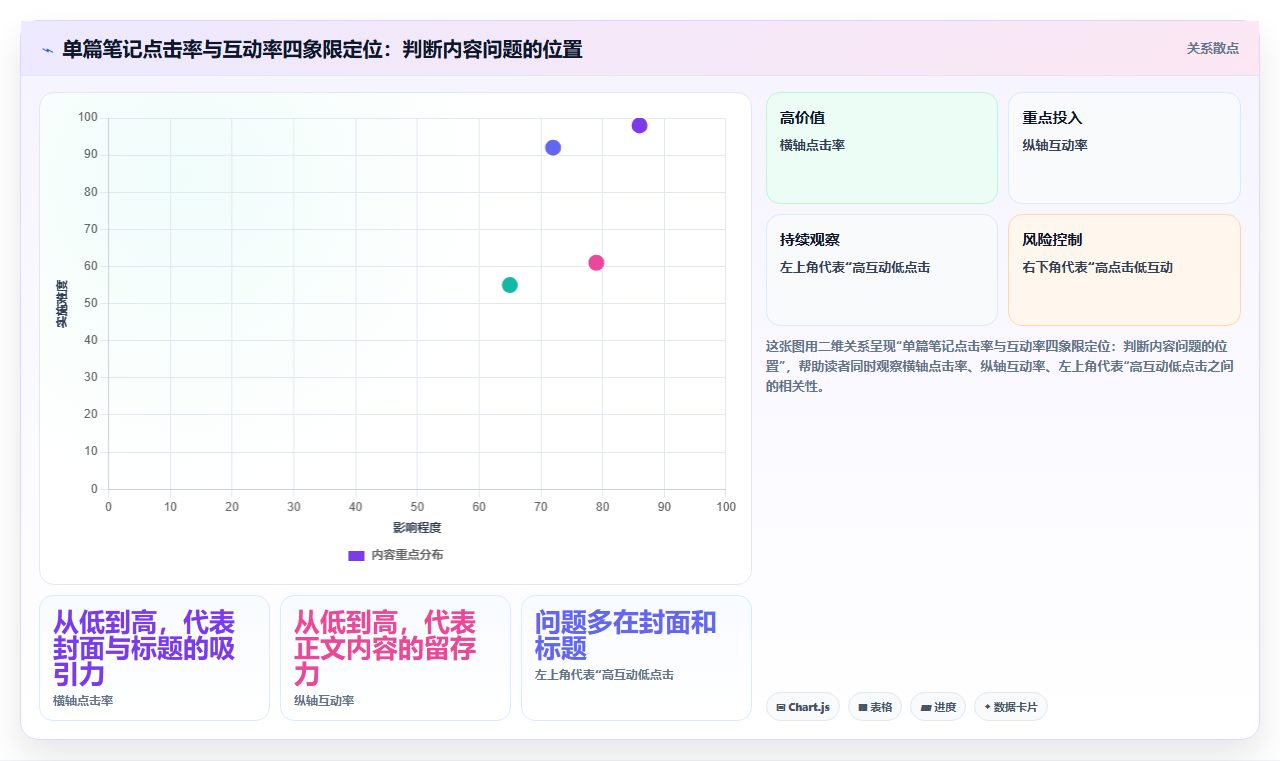Open the 重点投入 quadrant card
The height and width of the screenshot is (761, 1280).
(1124, 148)
